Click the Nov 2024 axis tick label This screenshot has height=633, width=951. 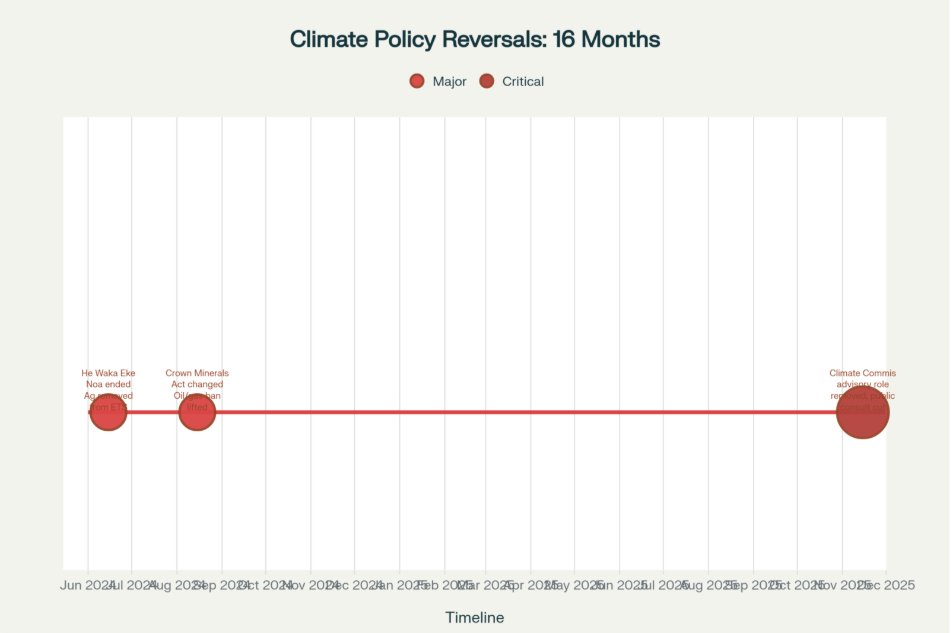[309, 584]
